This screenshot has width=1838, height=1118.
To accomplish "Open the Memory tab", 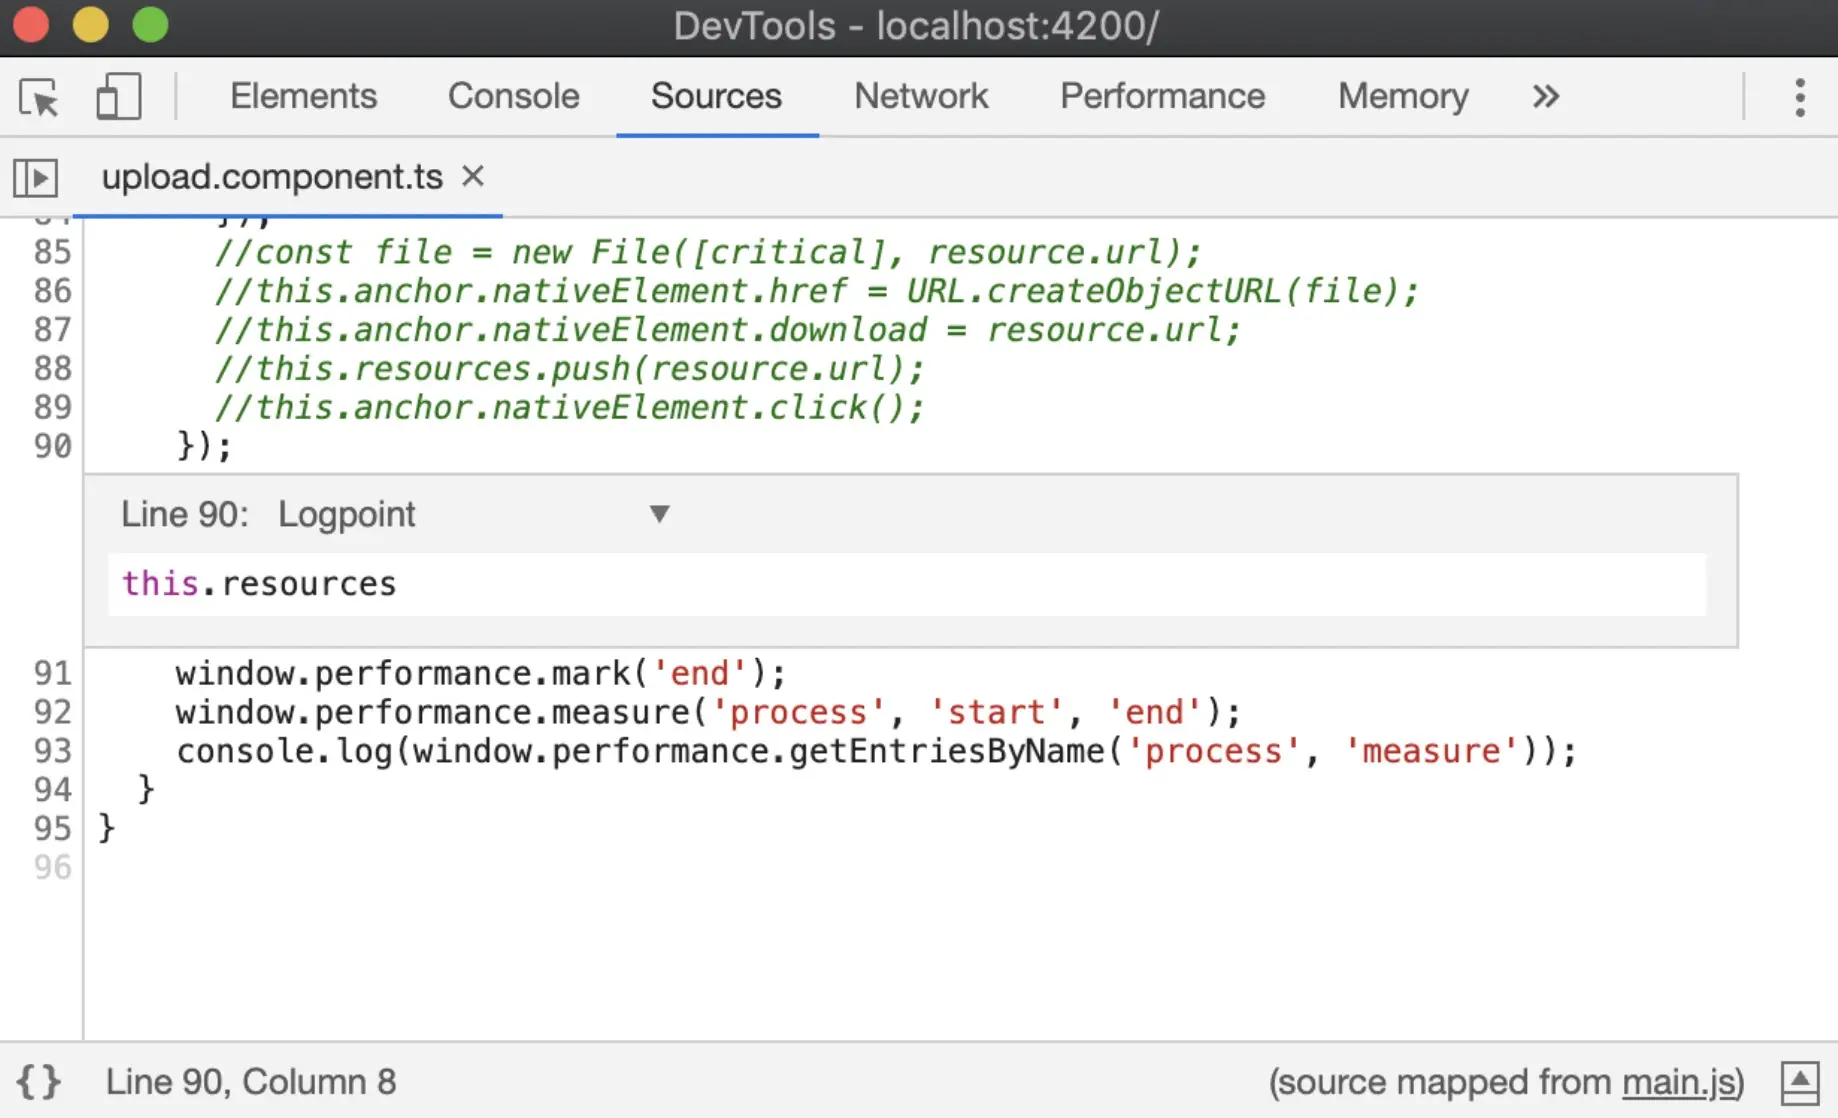I will [x=1402, y=96].
